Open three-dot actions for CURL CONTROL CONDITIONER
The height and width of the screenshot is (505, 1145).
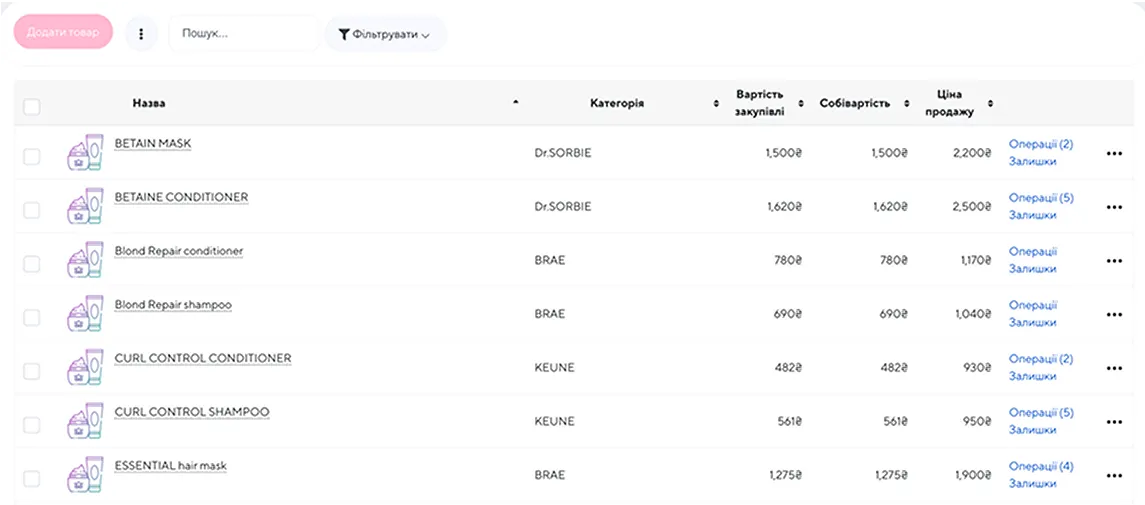[x=1114, y=368]
